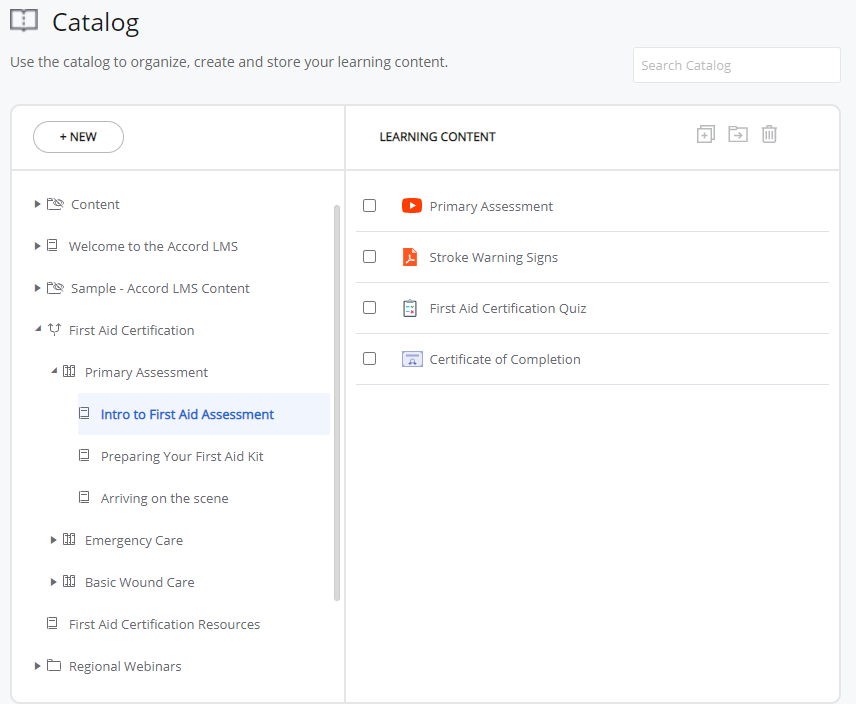Click the Catalog book icon in the header

point(24,19)
